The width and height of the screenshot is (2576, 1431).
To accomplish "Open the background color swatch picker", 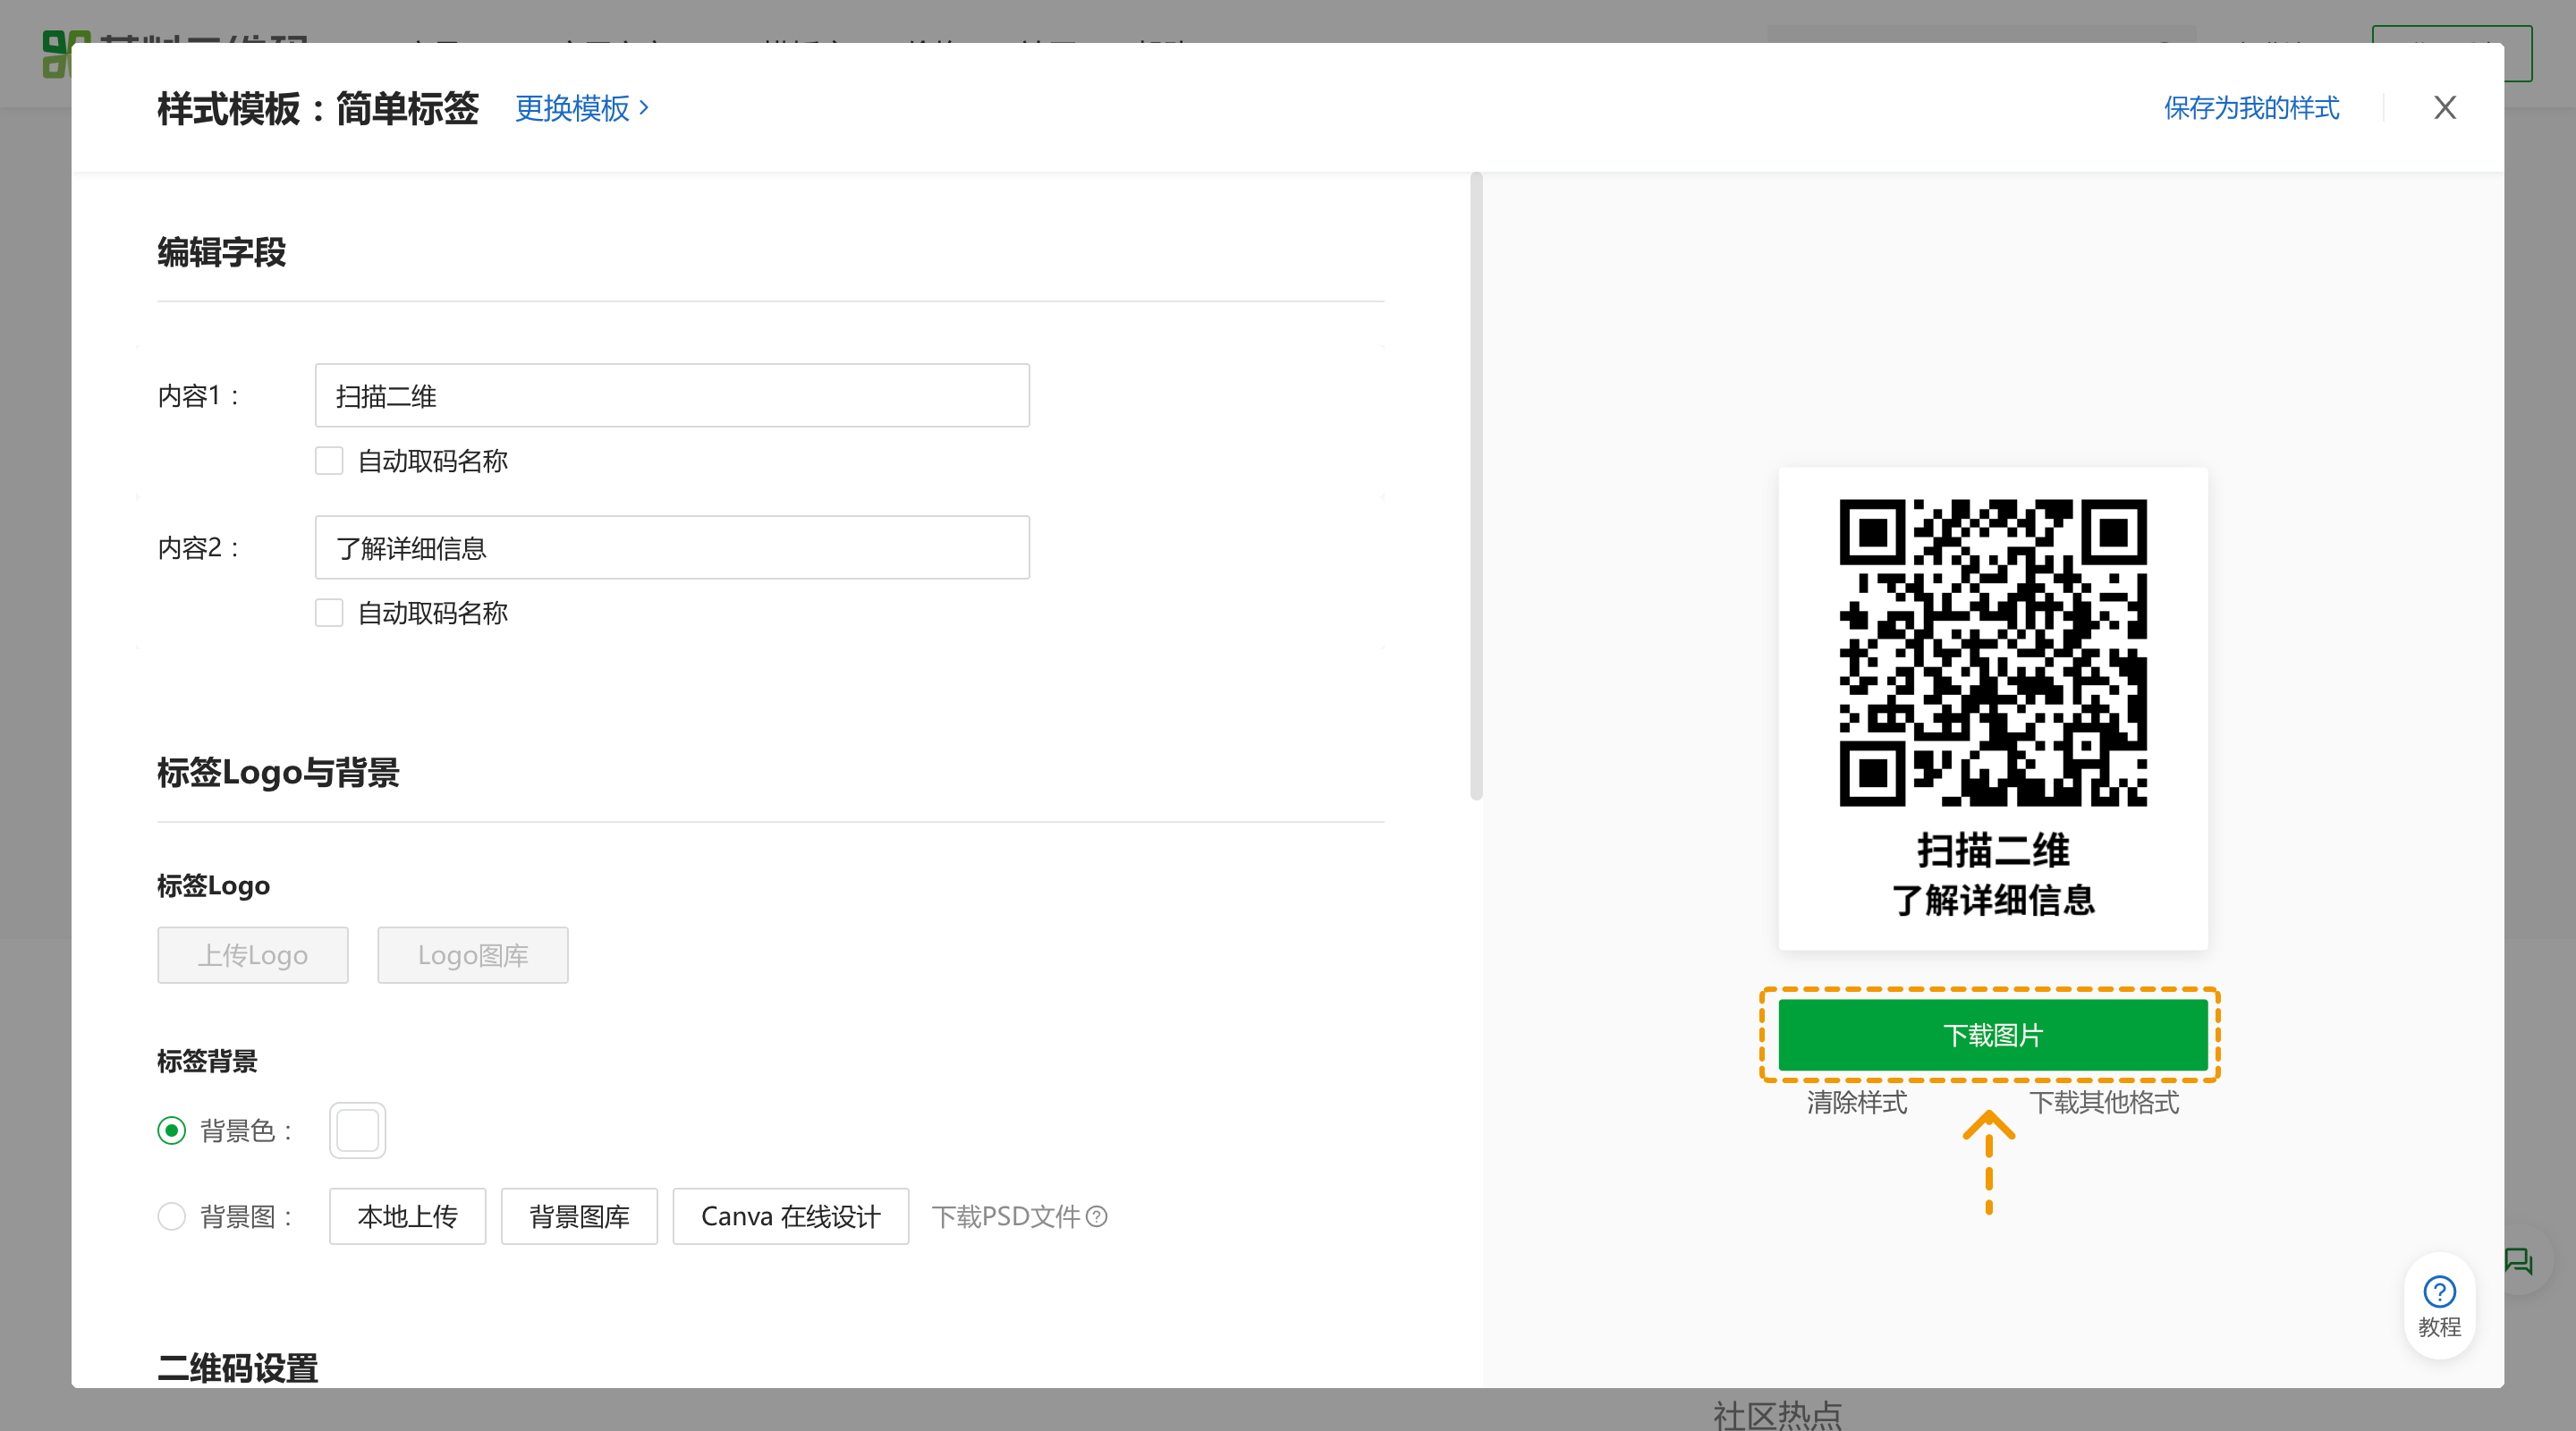I will click(357, 1131).
